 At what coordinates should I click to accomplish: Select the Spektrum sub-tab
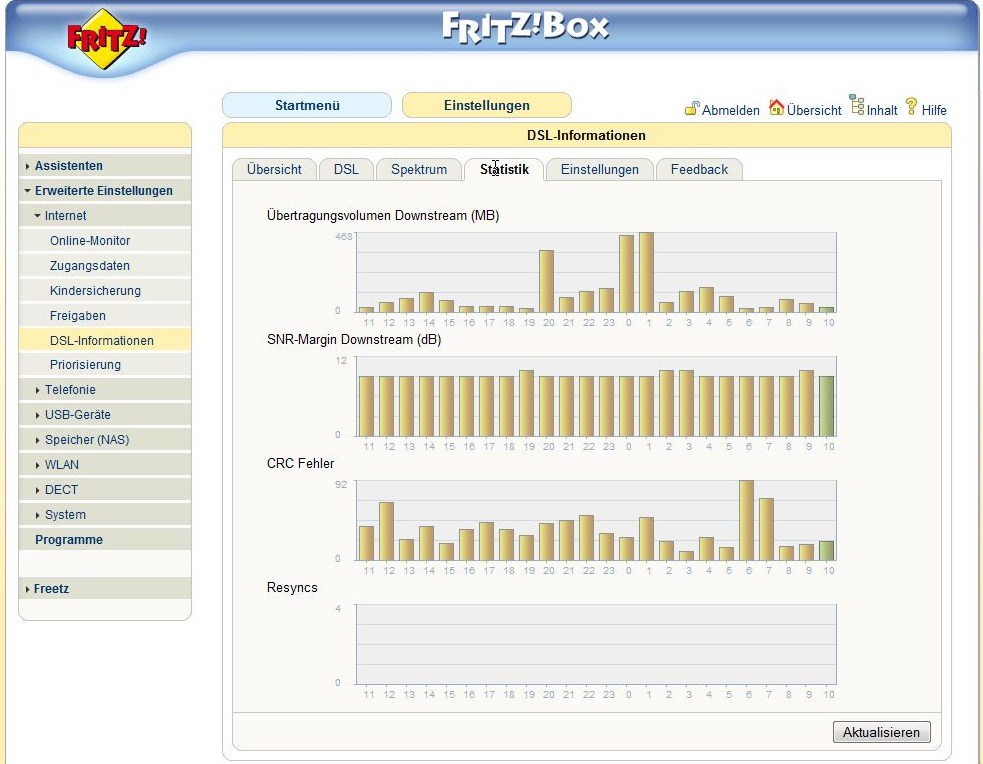[419, 169]
